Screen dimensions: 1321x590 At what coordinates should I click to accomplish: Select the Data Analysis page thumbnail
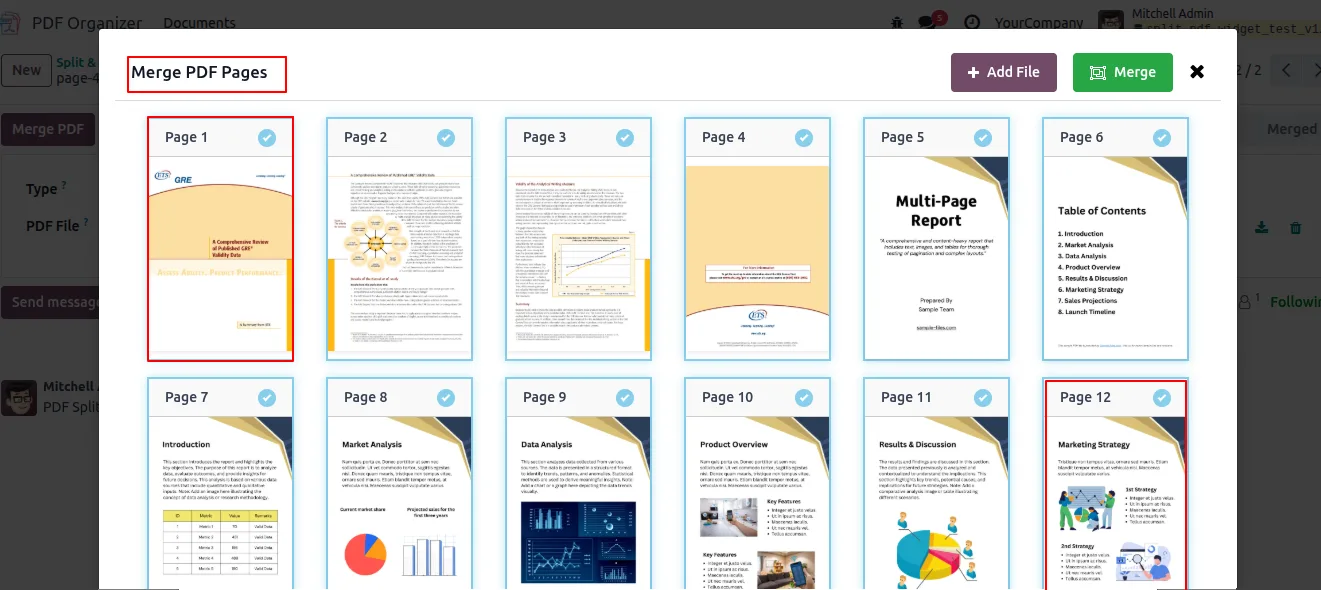click(579, 503)
